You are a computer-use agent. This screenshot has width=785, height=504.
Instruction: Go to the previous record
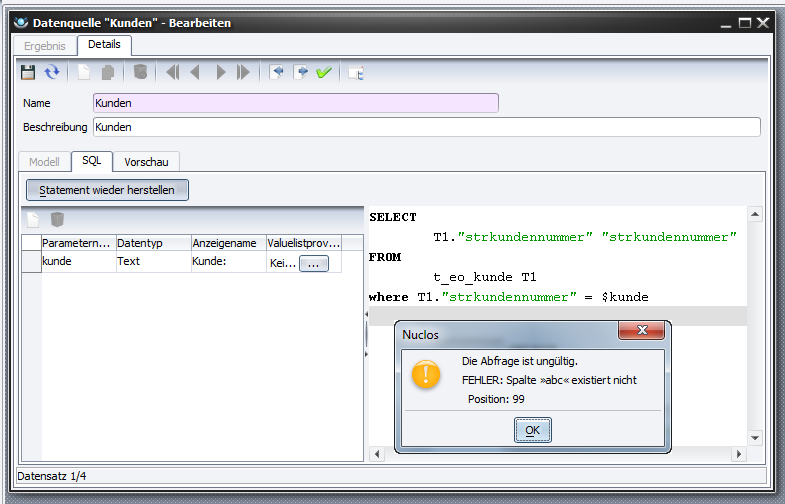(196, 73)
